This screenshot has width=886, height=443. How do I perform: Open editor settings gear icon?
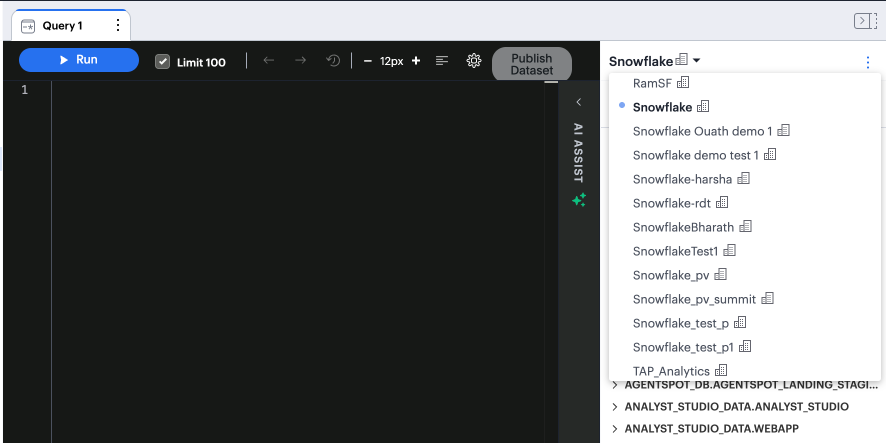(x=474, y=60)
